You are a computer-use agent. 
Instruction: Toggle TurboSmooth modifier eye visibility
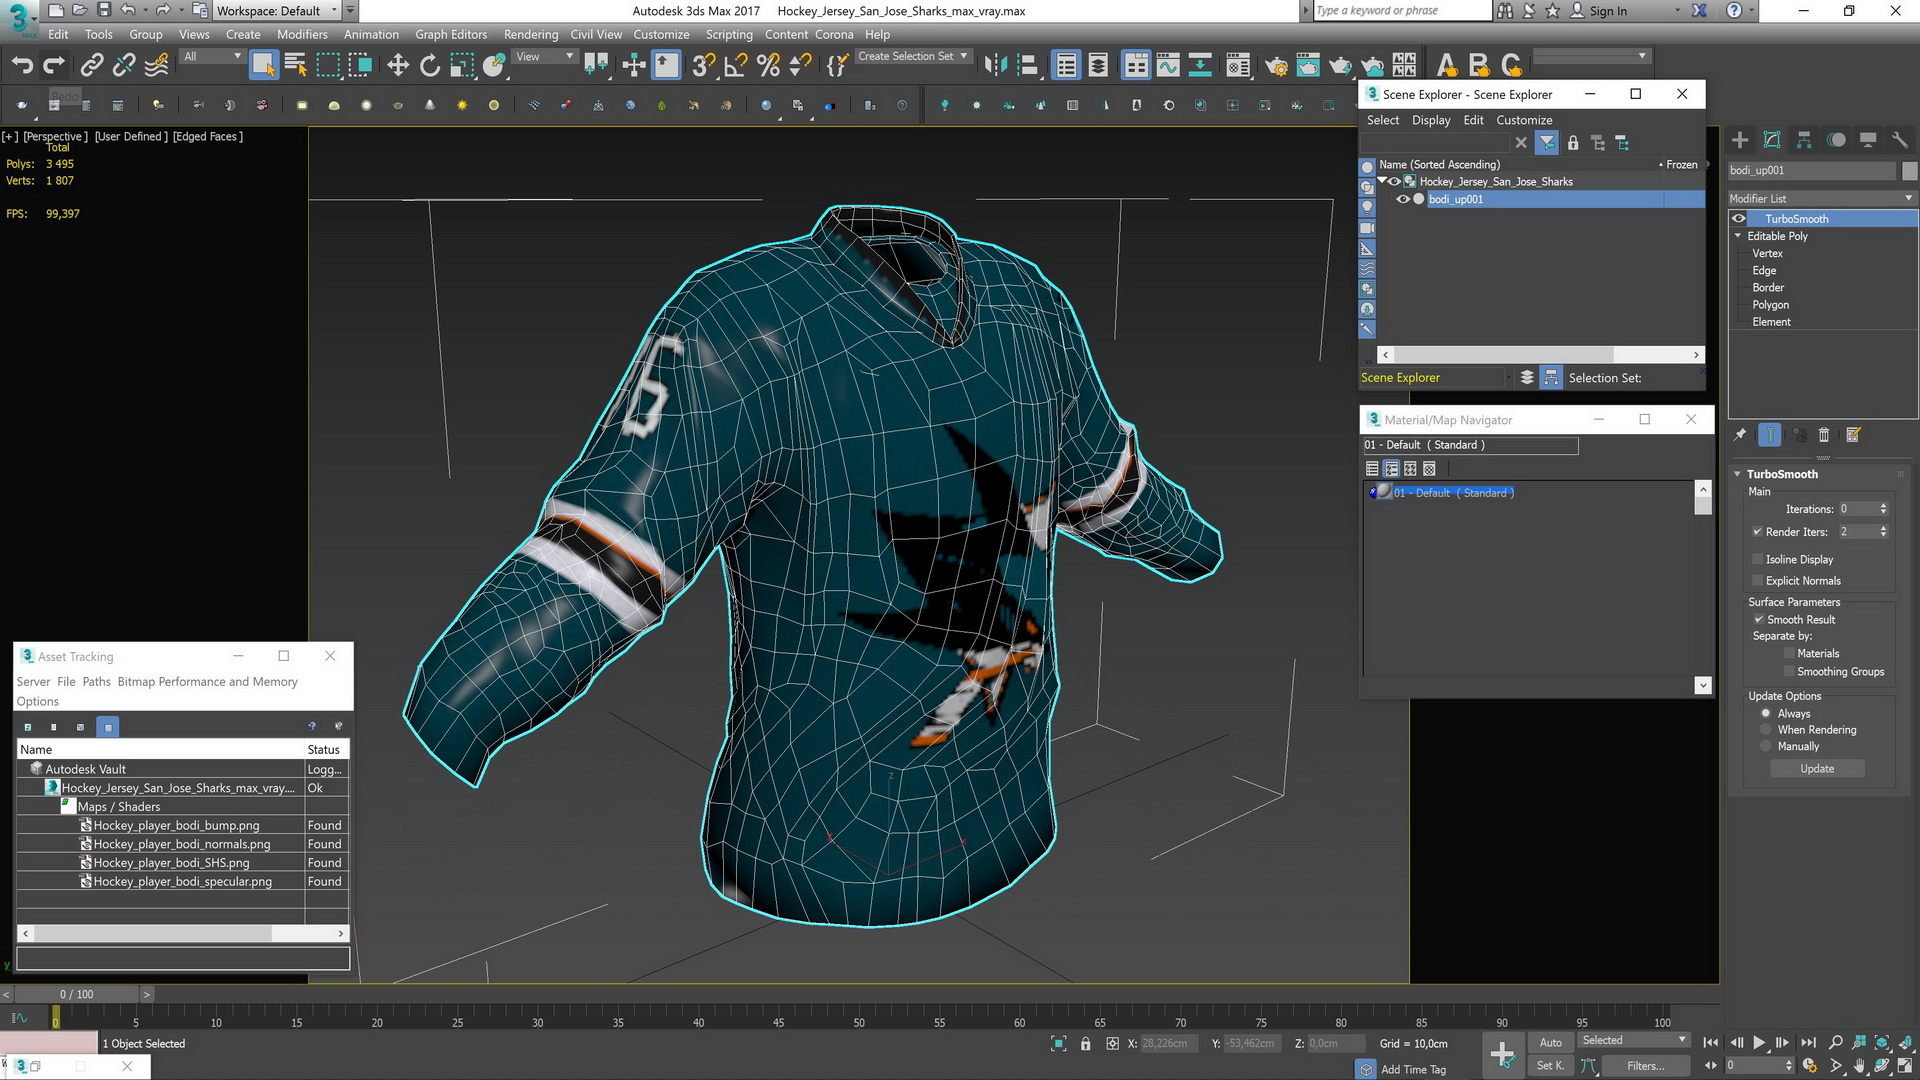click(x=1739, y=219)
